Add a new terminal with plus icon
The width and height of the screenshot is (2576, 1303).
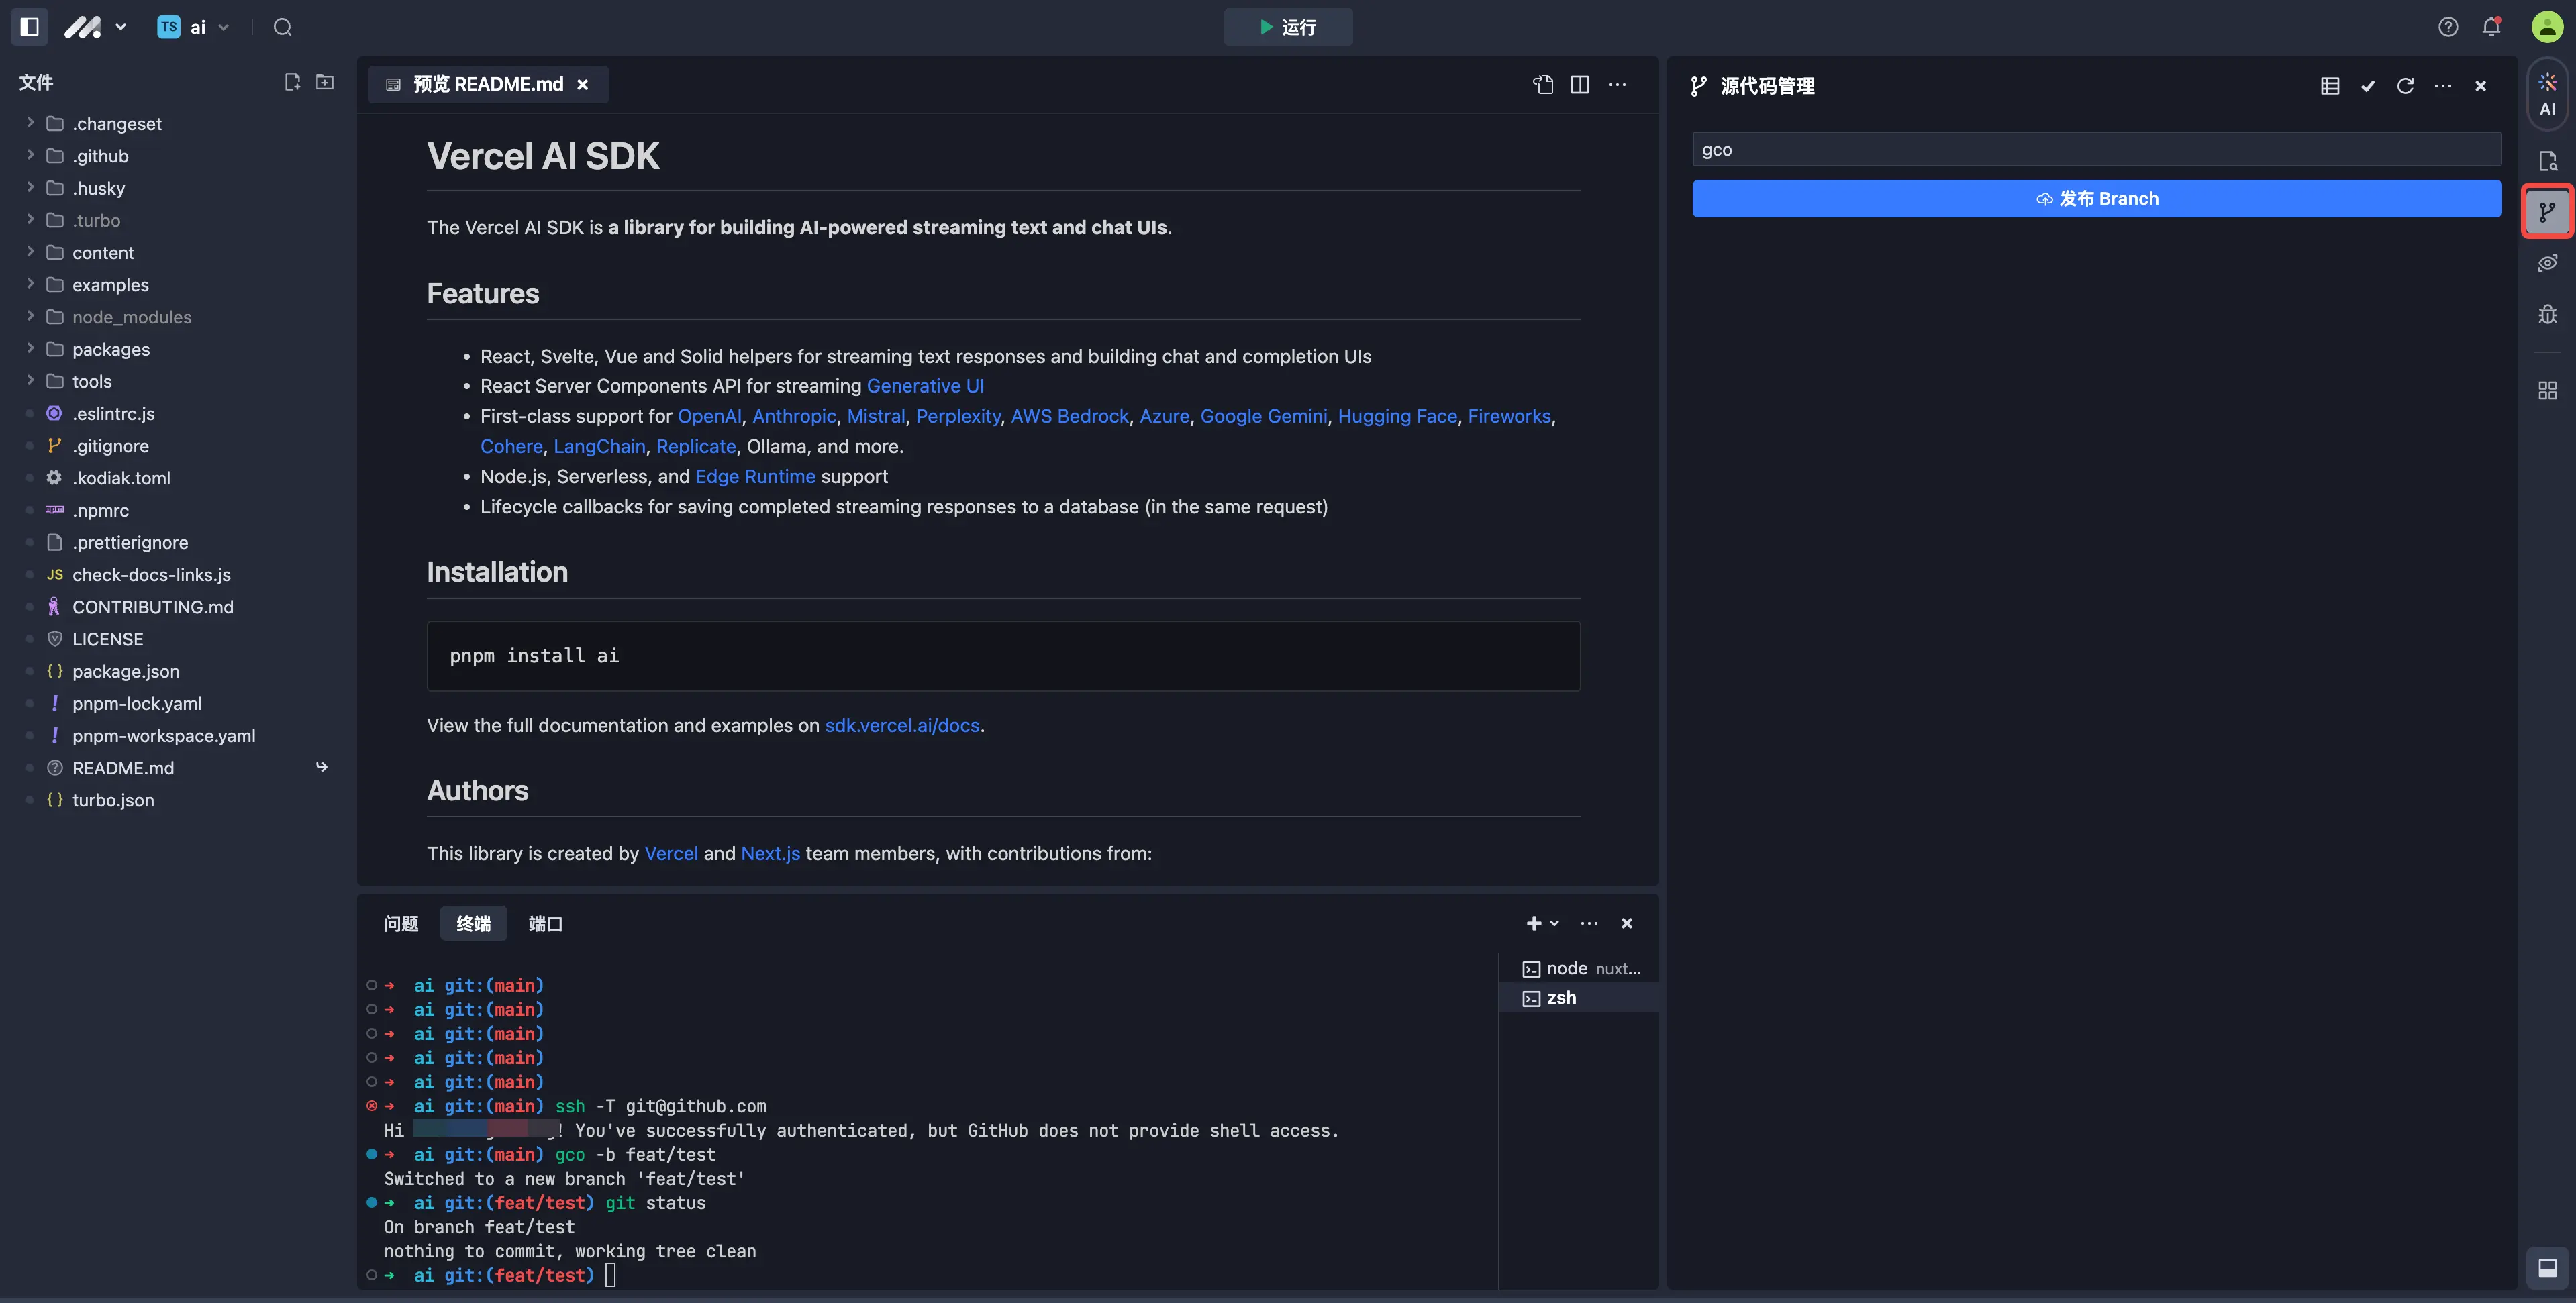click(x=1533, y=923)
